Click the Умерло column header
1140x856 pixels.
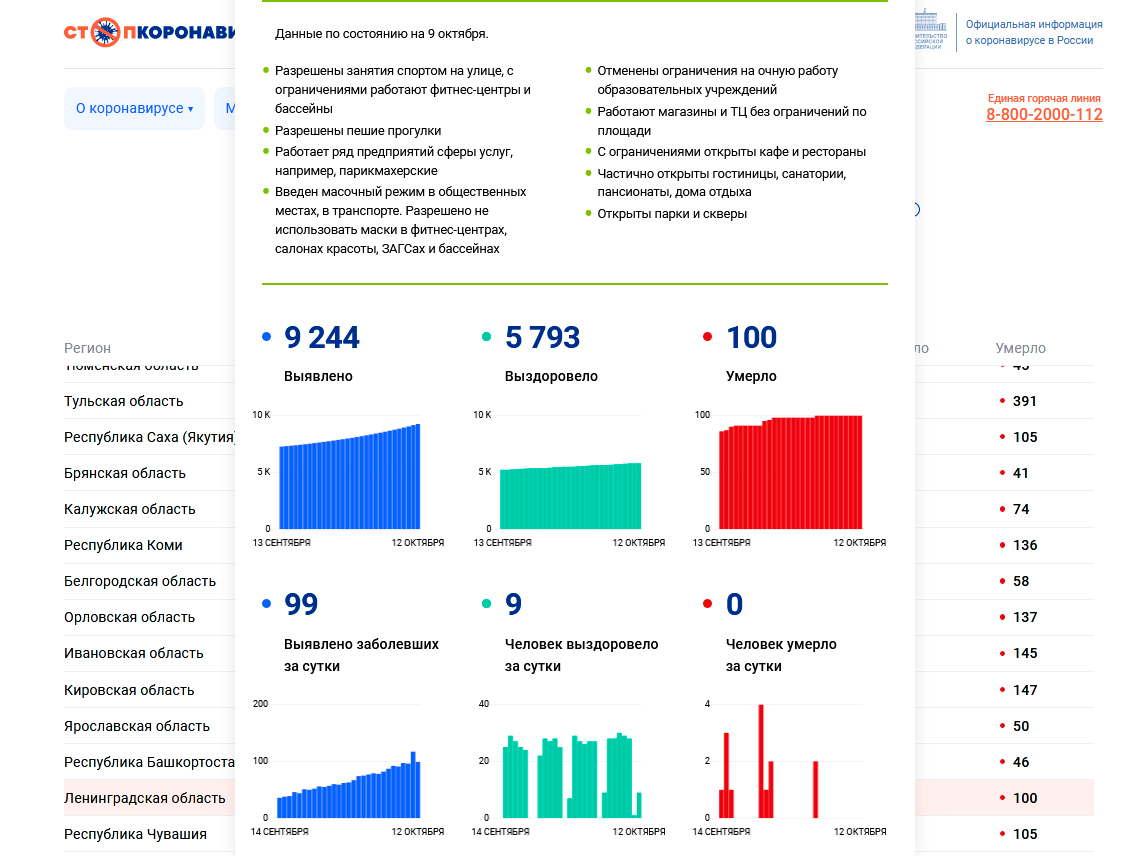(x=1020, y=348)
